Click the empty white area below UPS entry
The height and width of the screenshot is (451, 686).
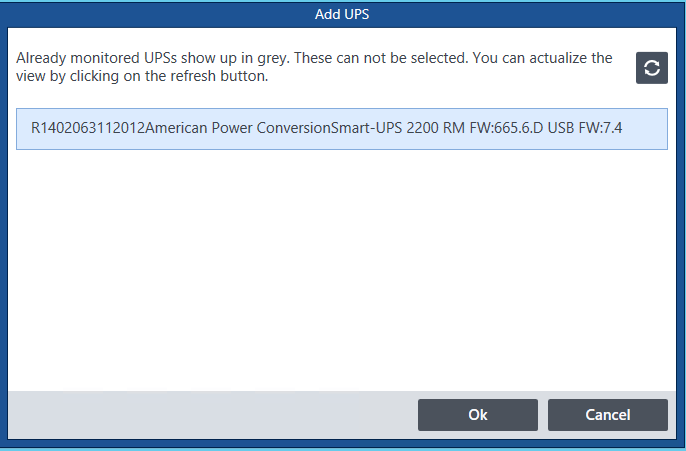click(x=342, y=269)
